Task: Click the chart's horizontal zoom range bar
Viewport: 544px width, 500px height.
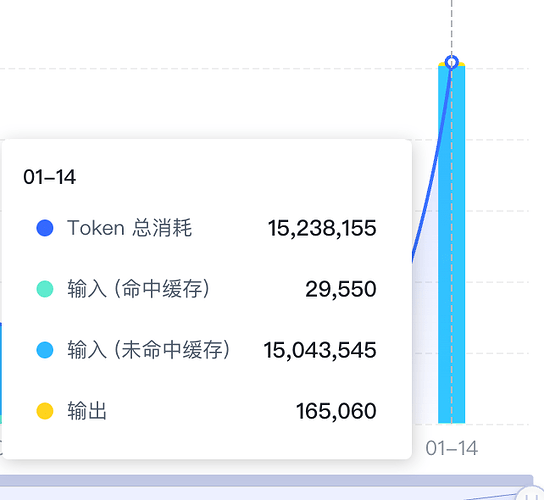Action: tap(266, 481)
